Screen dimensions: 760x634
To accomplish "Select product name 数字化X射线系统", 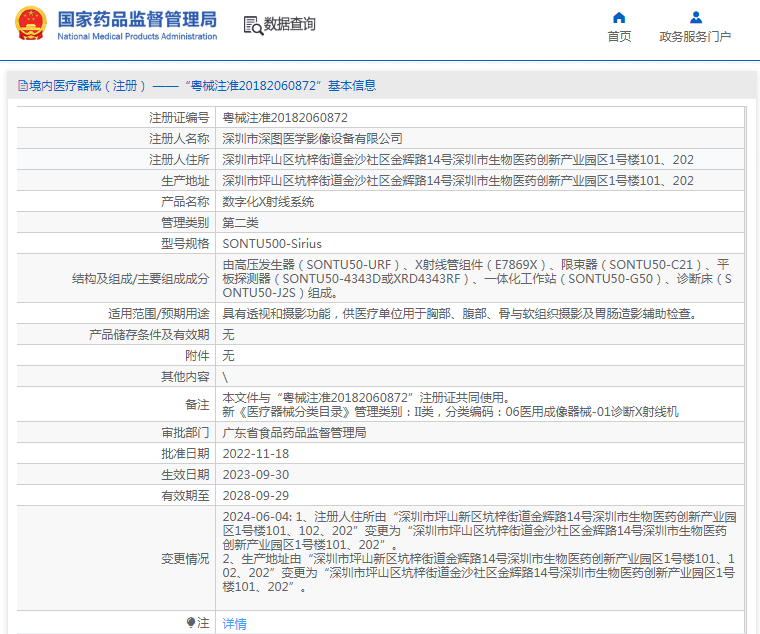I will pyautogui.click(x=268, y=202).
